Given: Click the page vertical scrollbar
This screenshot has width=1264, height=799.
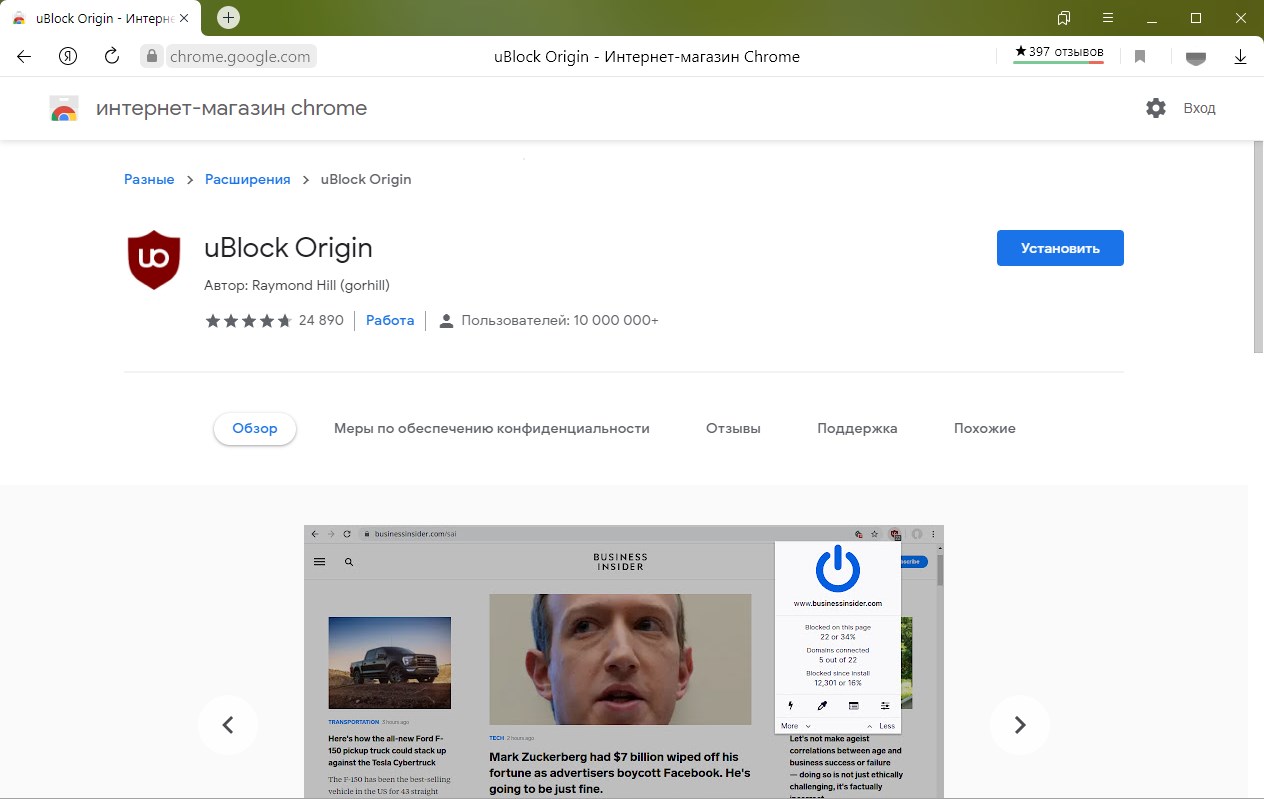Looking at the screenshot, I should (x=1258, y=246).
